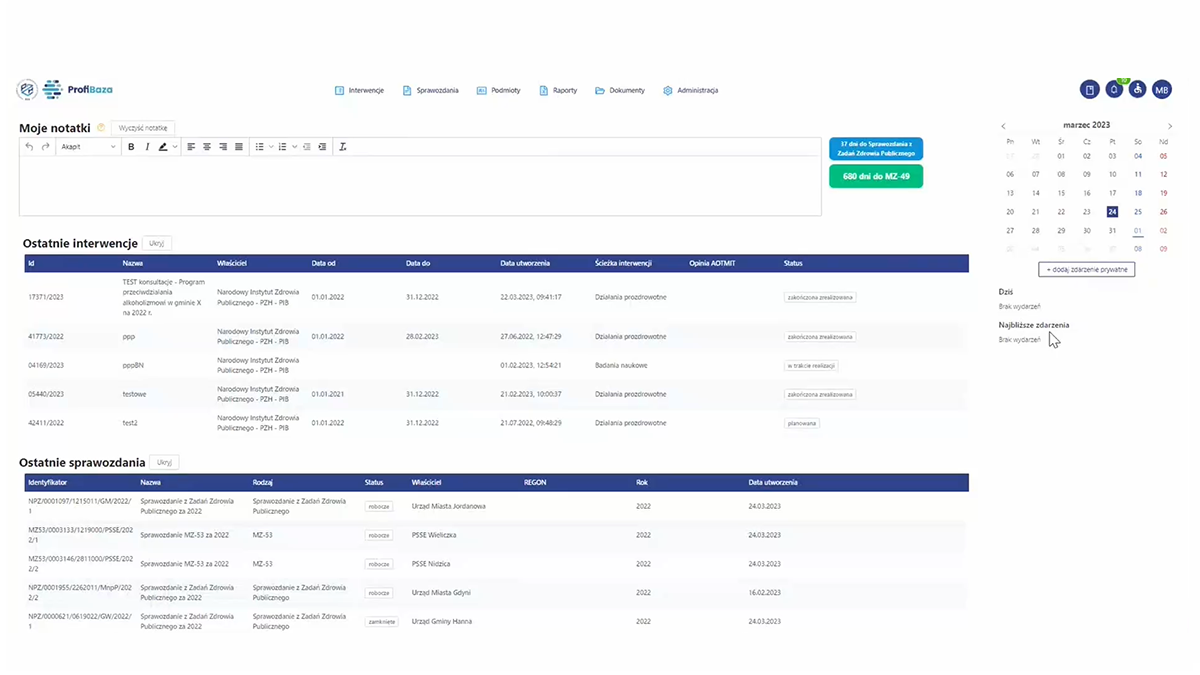Expand the highlight color dropdown arrow
Image resolution: width=1200 pixels, height=675 pixels.
(175, 147)
